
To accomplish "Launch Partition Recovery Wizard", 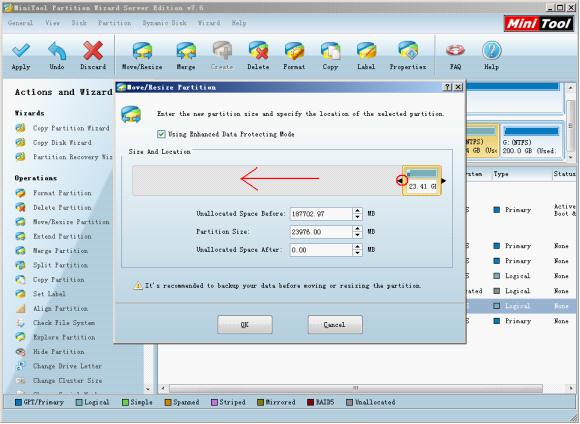I will (64, 157).
